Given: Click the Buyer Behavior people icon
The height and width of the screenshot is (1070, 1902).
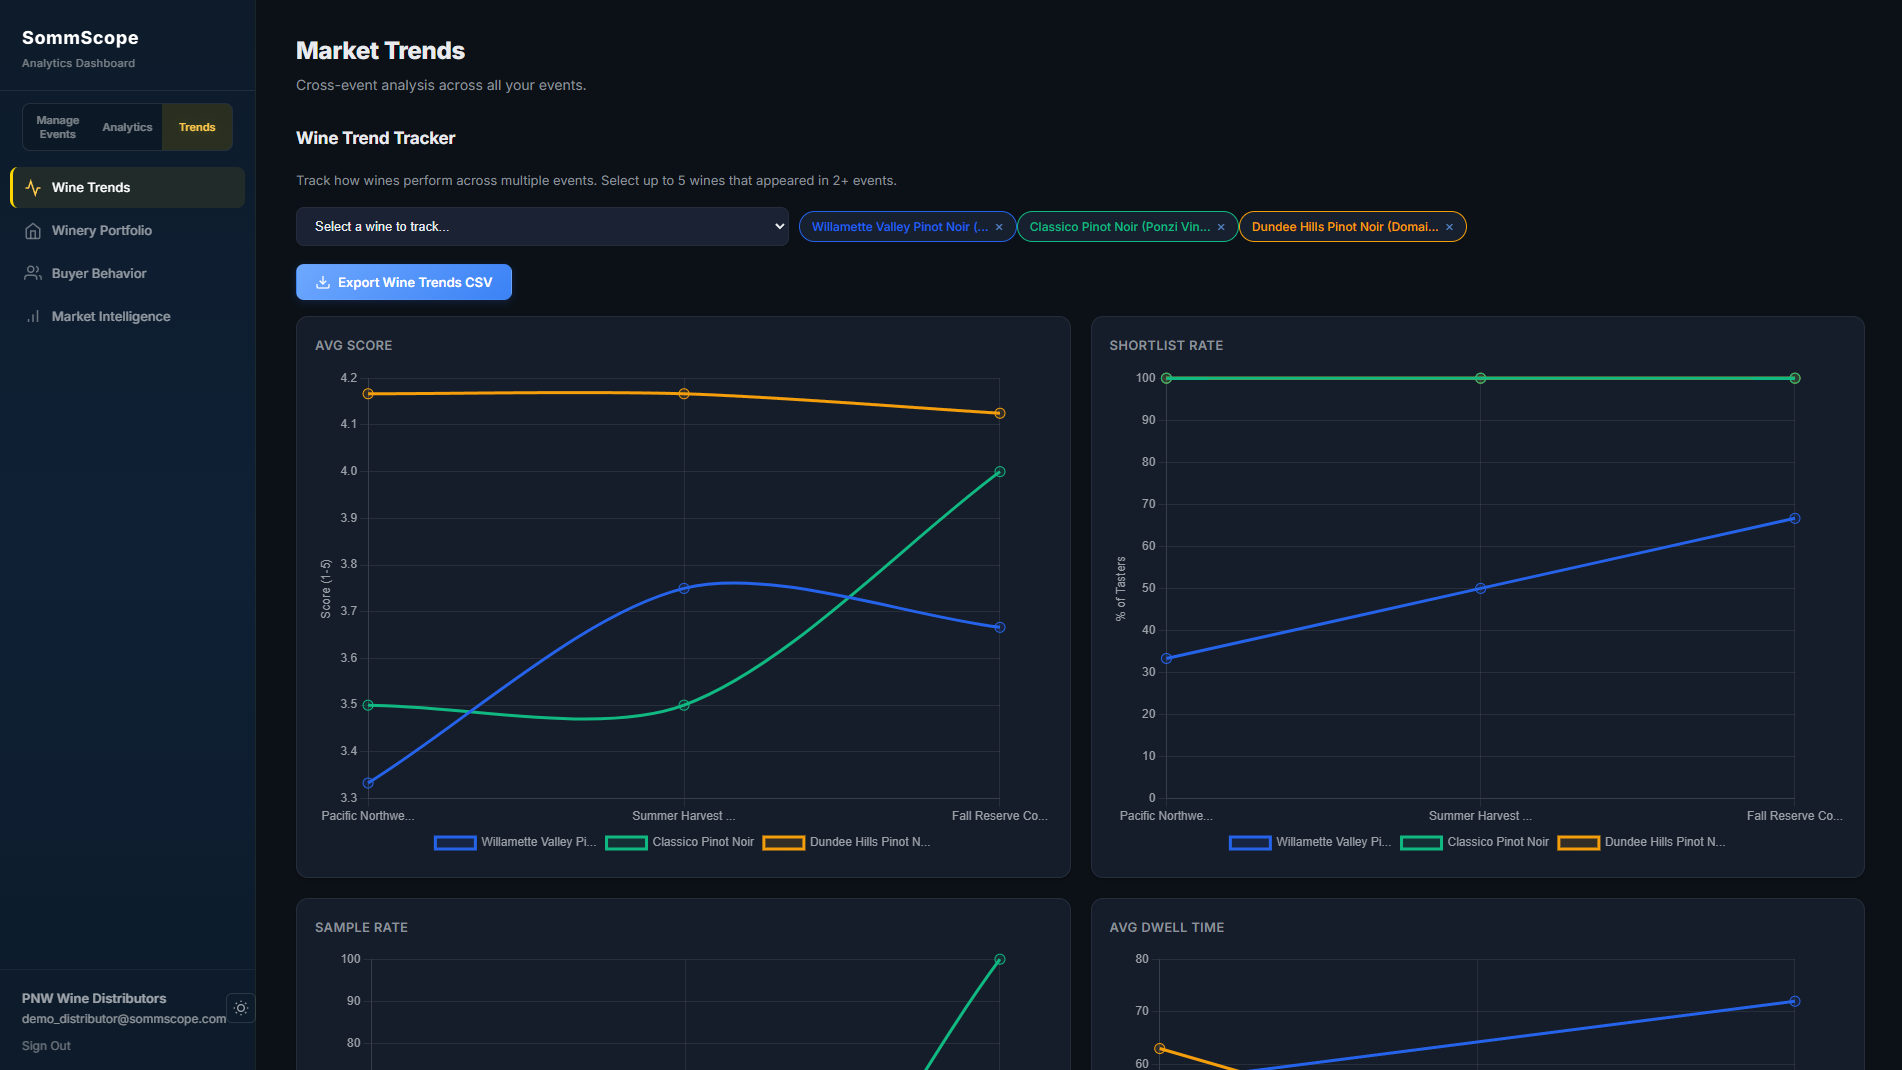Looking at the screenshot, I should (33, 274).
